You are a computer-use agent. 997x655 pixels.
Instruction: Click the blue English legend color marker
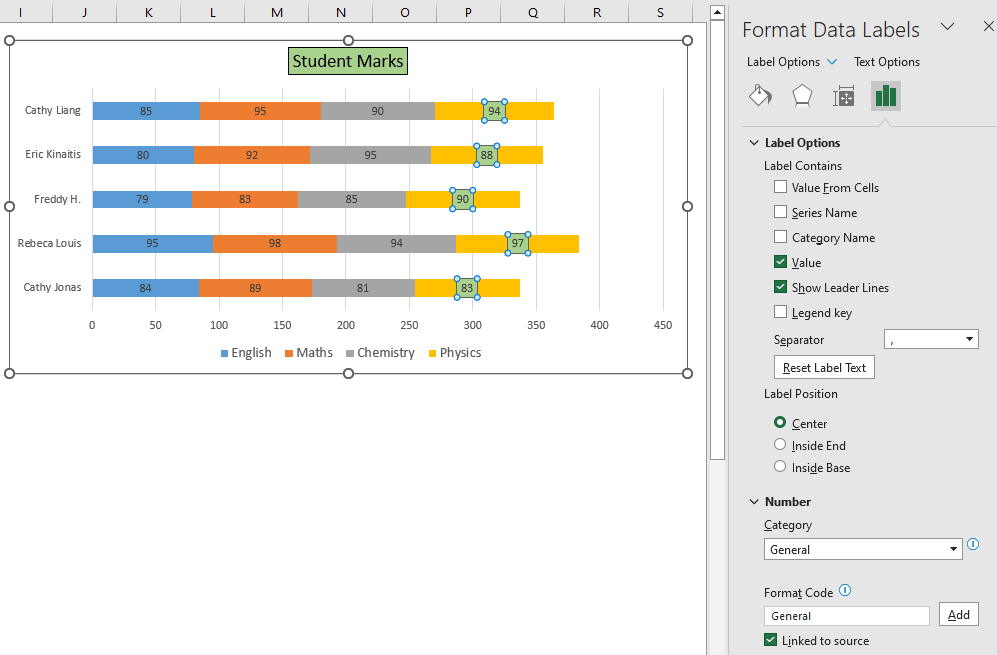click(224, 354)
